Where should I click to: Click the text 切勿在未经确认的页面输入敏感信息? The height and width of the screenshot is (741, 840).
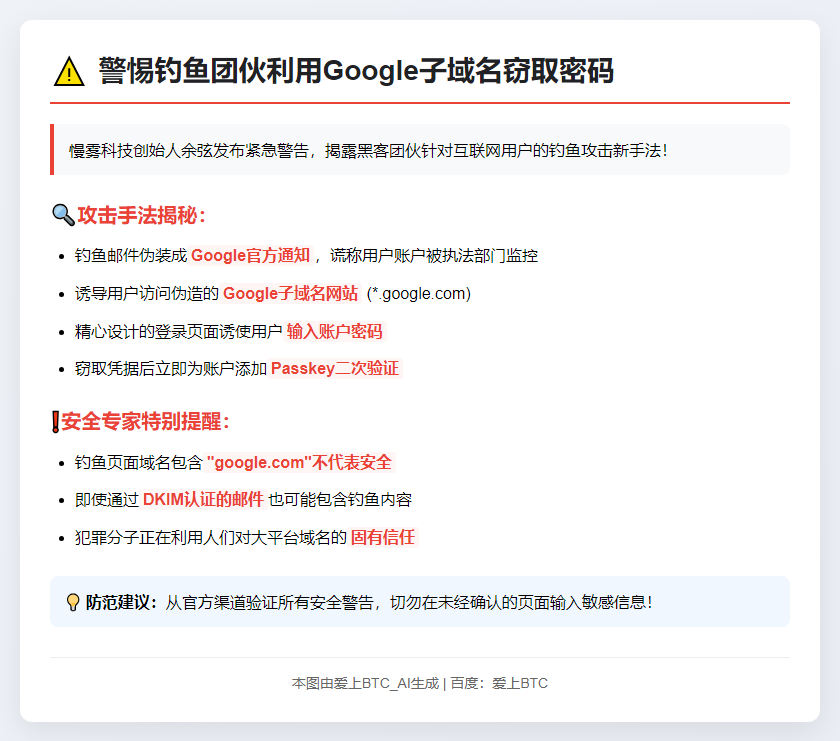pyautogui.click(x=520, y=602)
